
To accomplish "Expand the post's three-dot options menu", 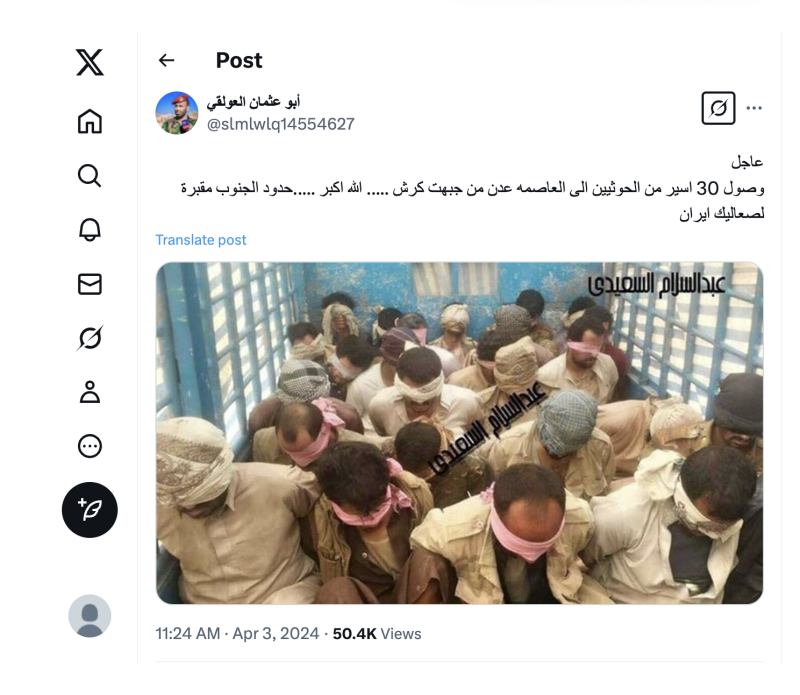I will tap(754, 108).
